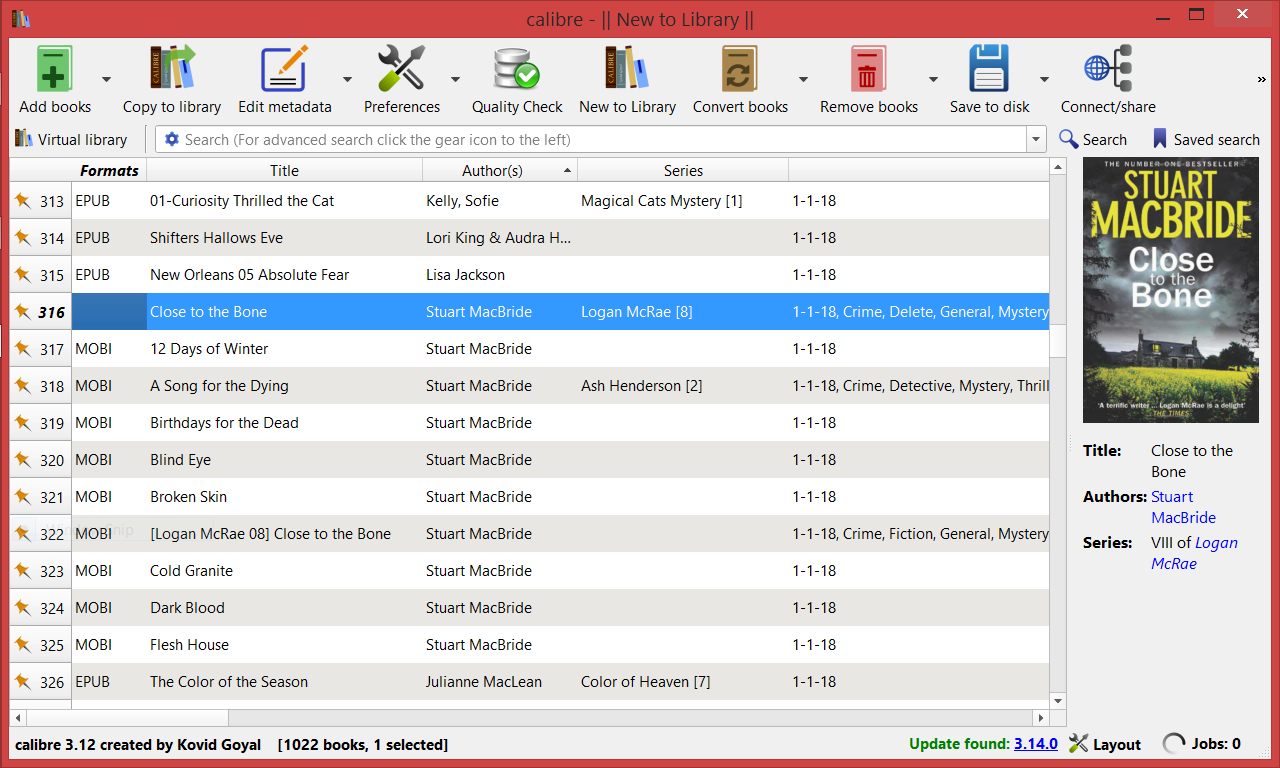
Task: Select '[Logan McRae 08] Close to the Bone'
Action: tap(270, 534)
